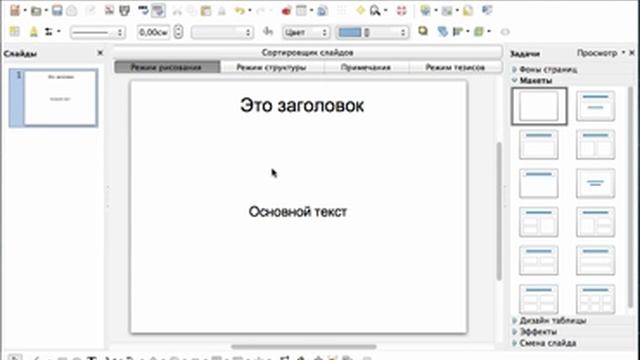
Task: Click the Arrow Style icon
Action: coord(49,31)
